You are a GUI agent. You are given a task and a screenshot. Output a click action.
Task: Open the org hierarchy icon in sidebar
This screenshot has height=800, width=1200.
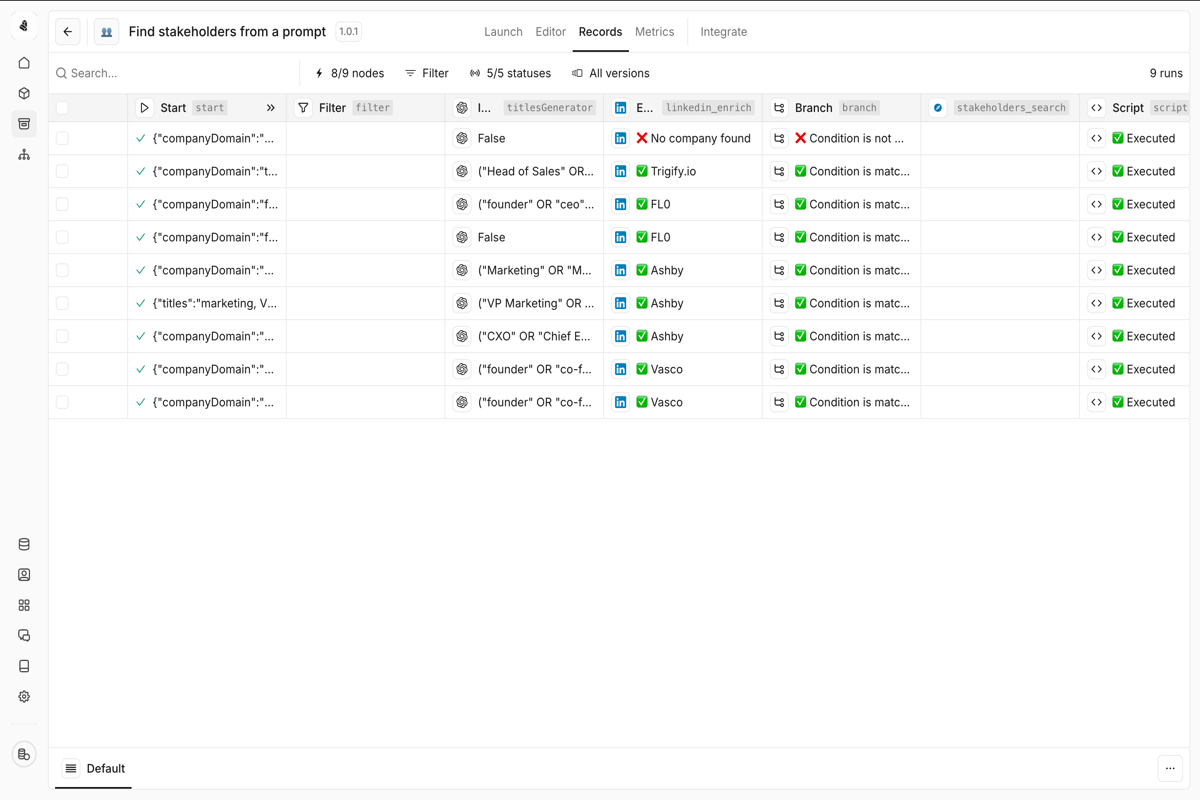click(24, 154)
